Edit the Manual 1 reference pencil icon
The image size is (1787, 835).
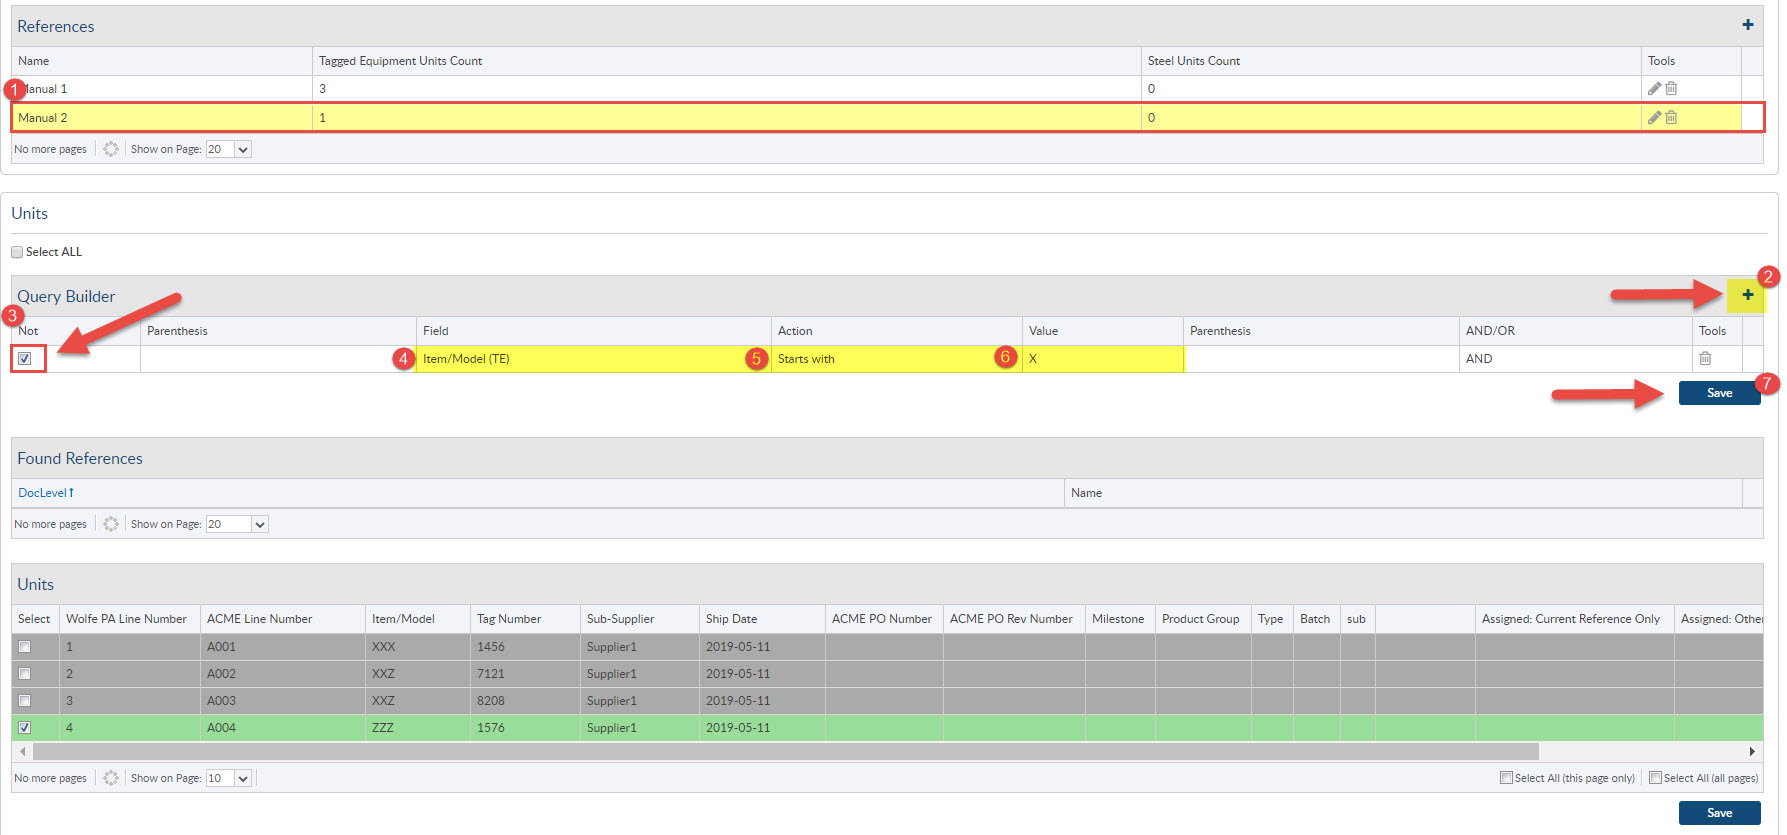(1654, 89)
